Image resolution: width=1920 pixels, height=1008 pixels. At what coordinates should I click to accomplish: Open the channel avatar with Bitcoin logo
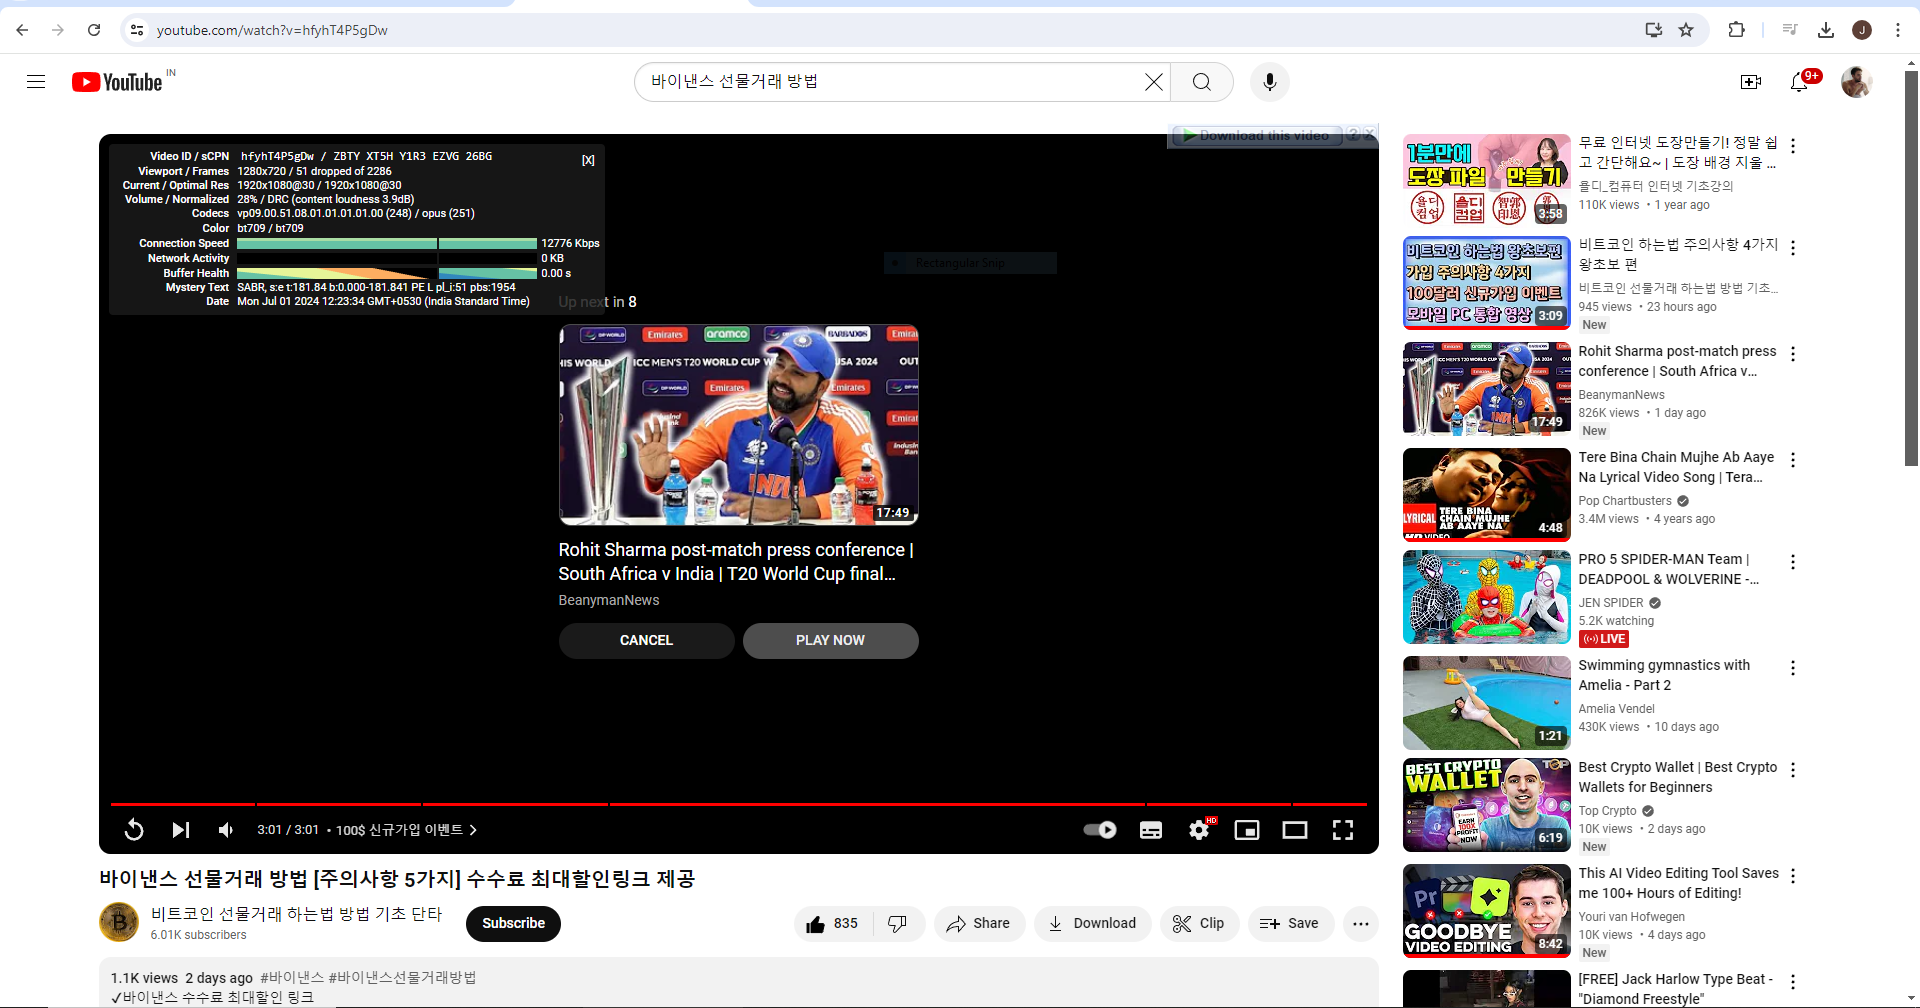coord(119,922)
